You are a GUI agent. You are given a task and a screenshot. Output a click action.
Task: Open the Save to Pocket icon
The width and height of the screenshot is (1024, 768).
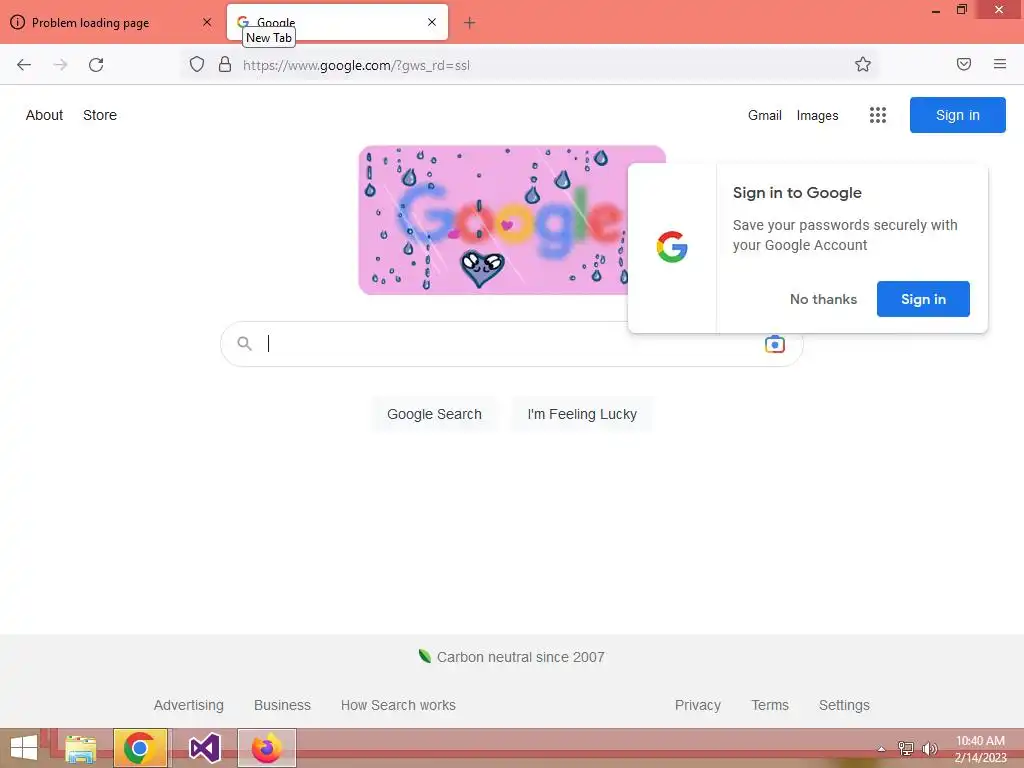(x=964, y=64)
